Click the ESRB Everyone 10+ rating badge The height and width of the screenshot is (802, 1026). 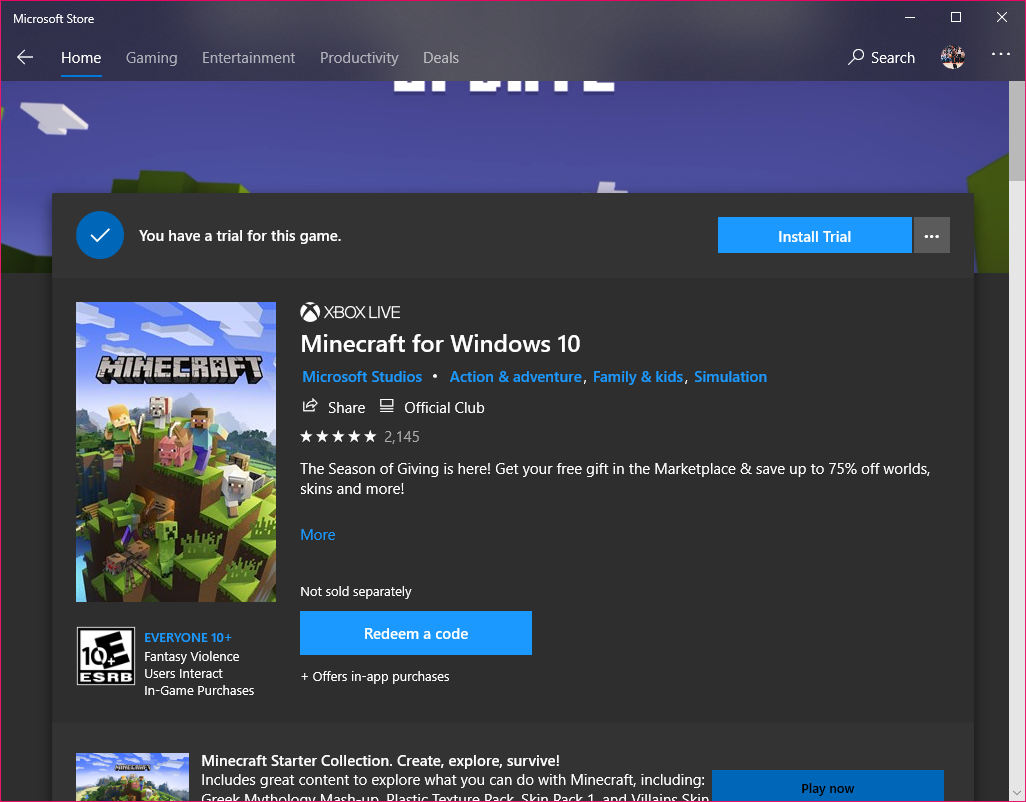click(105, 655)
